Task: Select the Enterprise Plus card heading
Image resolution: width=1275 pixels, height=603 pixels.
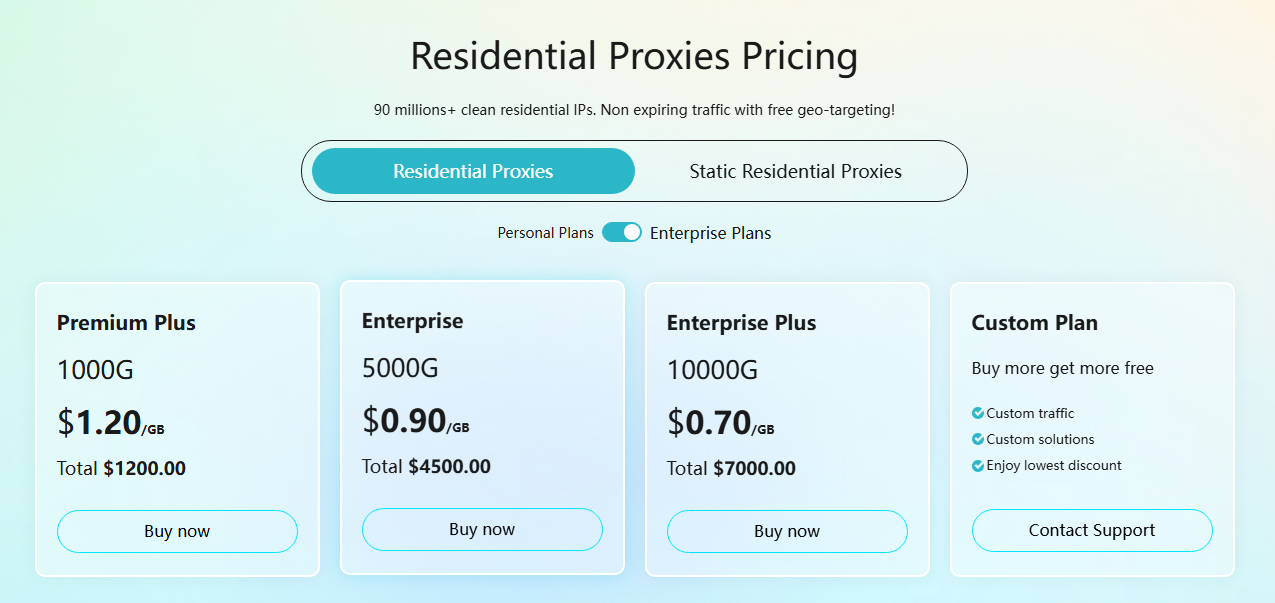Action: (741, 322)
